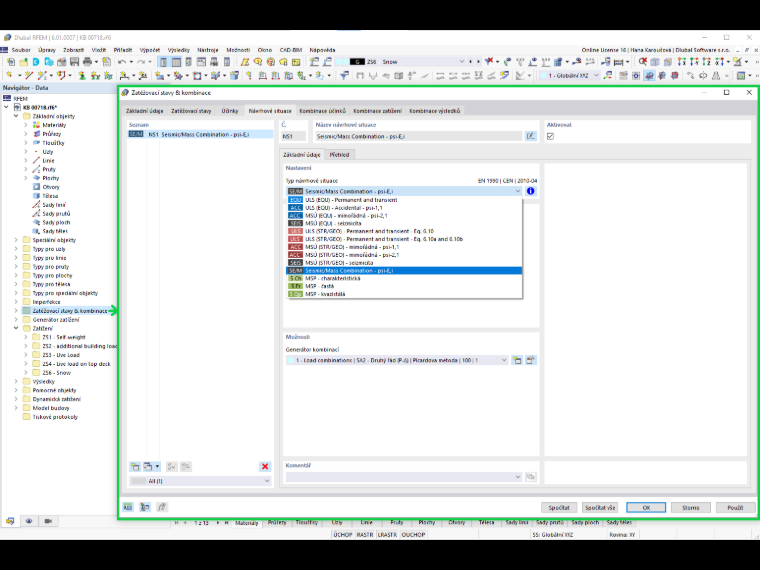Click the Save file toolbar icon
Screen dimensions: 760x570
[74, 62]
